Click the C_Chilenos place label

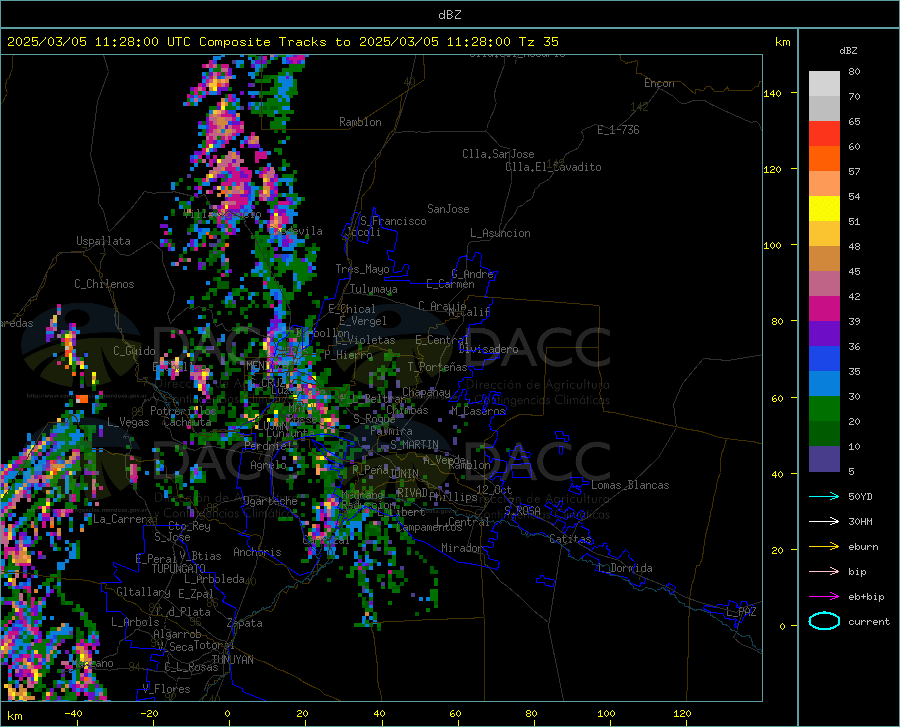[104, 284]
